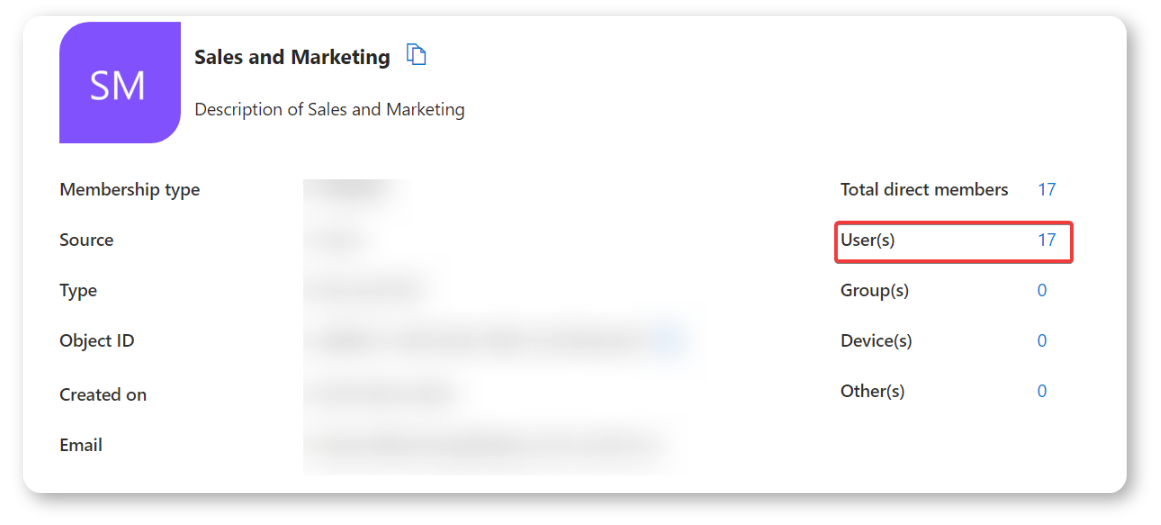
Task: Click the blurred copy icon beside Object ID value
Action: point(670,341)
